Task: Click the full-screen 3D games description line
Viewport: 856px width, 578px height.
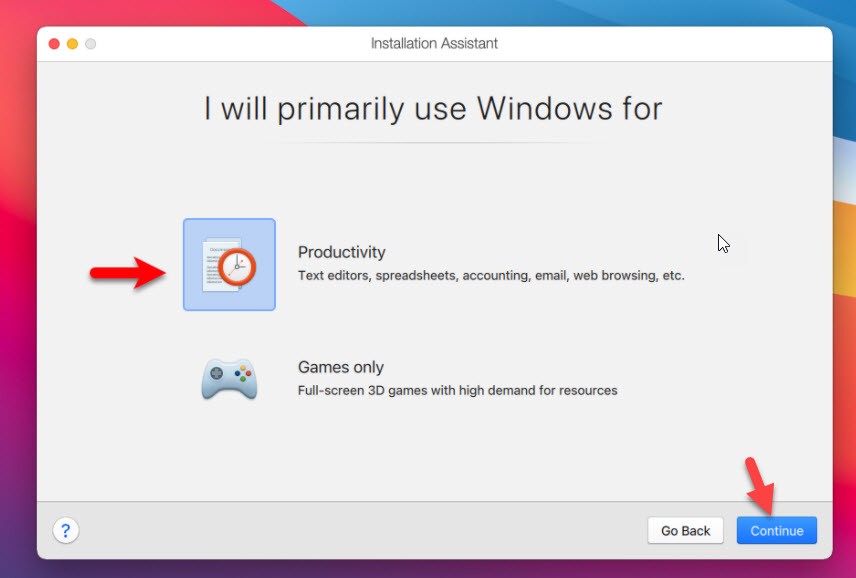Action: pyautogui.click(x=457, y=391)
